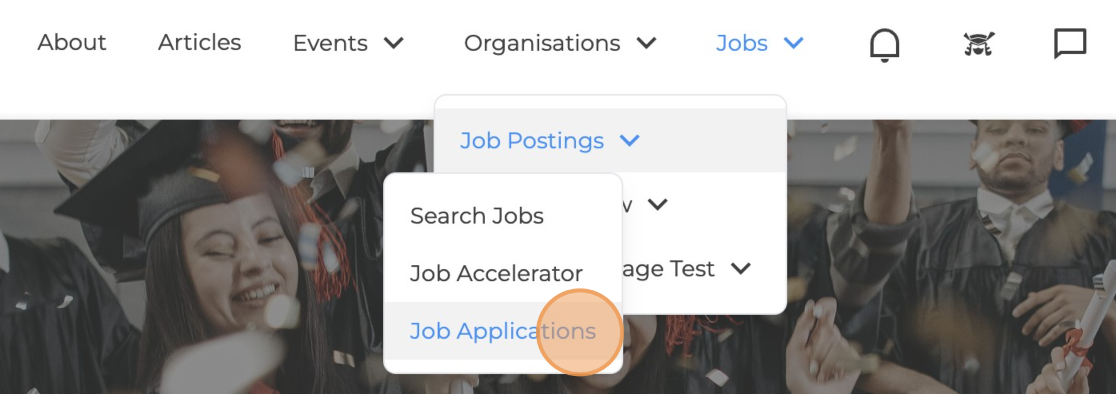Screen dimensions: 1116x394
Task: Open the chat messages speech bubble icon
Action: [x=1070, y=43]
